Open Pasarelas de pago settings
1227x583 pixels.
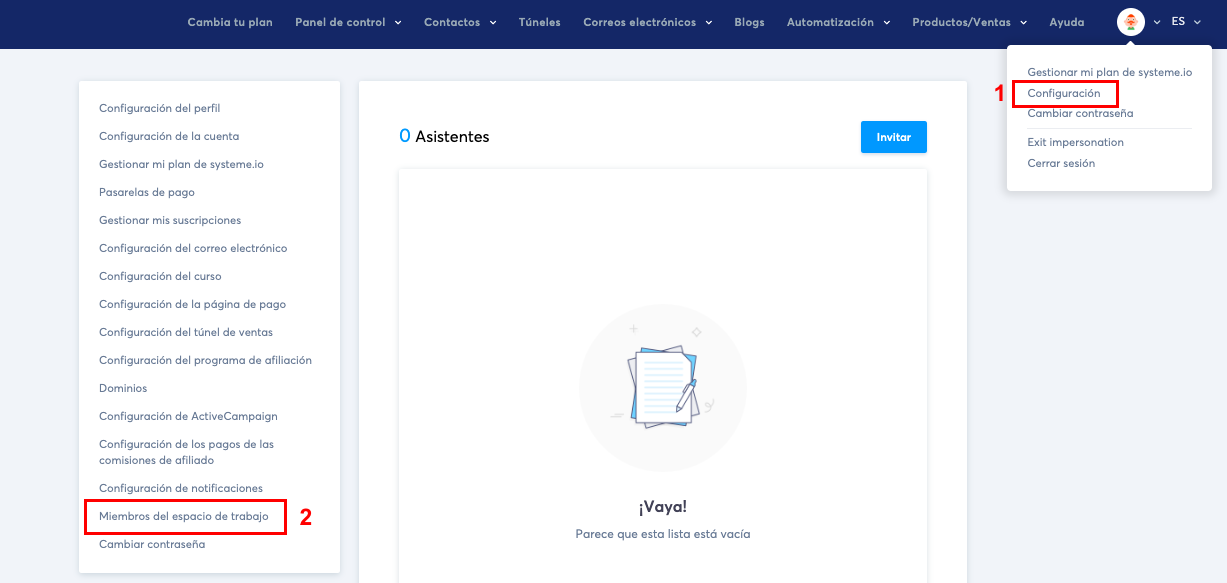pos(149,191)
